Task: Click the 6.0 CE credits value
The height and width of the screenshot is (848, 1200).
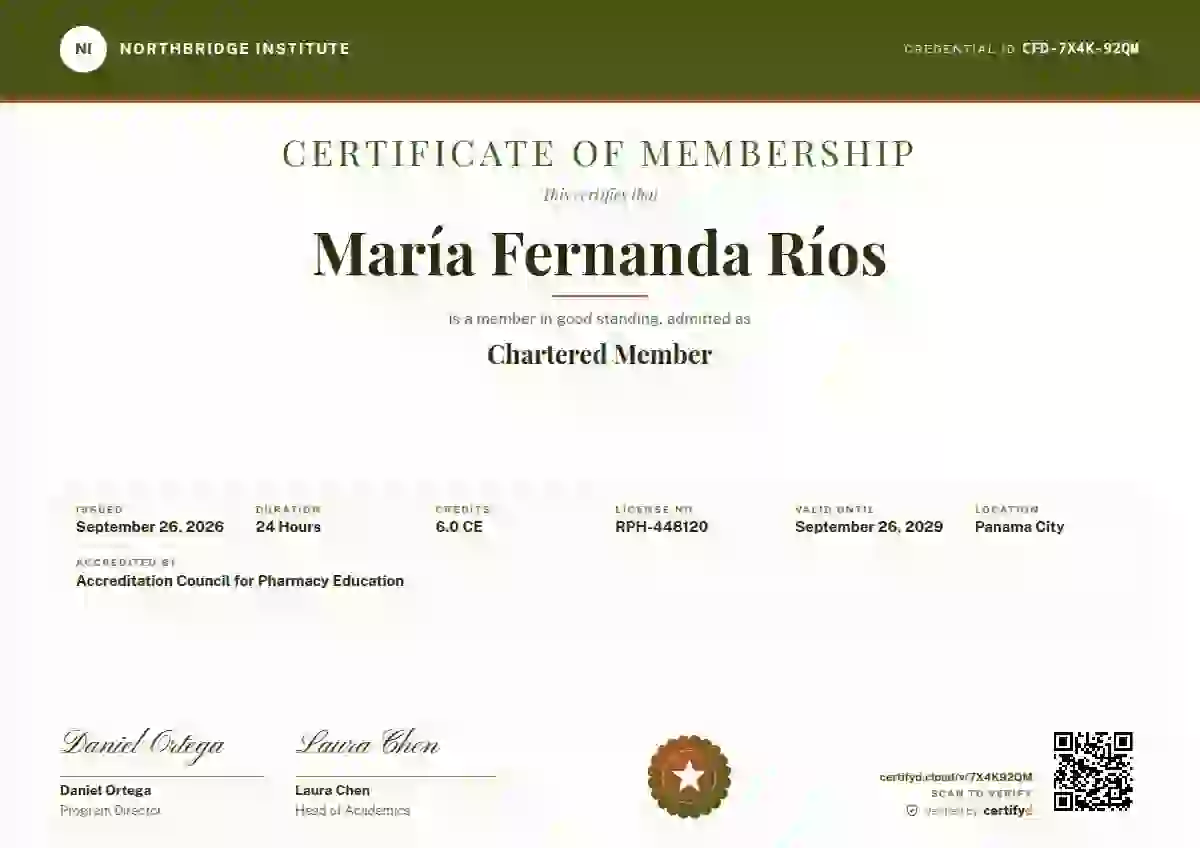Action: click(x=459, y=527)
